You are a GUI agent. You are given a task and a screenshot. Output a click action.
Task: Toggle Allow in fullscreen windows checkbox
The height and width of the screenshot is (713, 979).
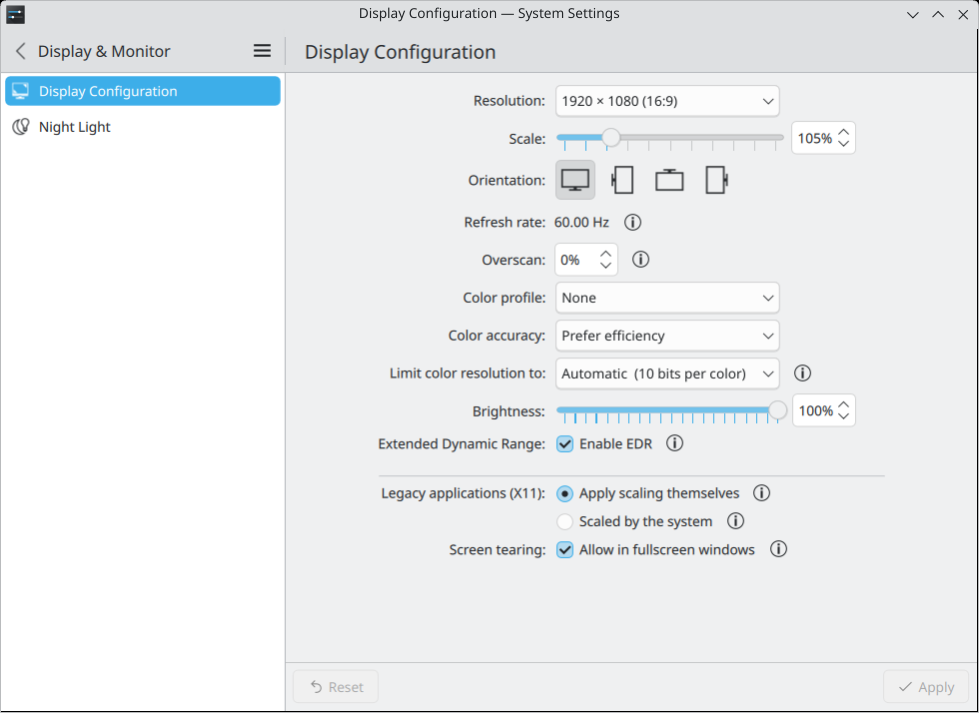click(565, 550)
